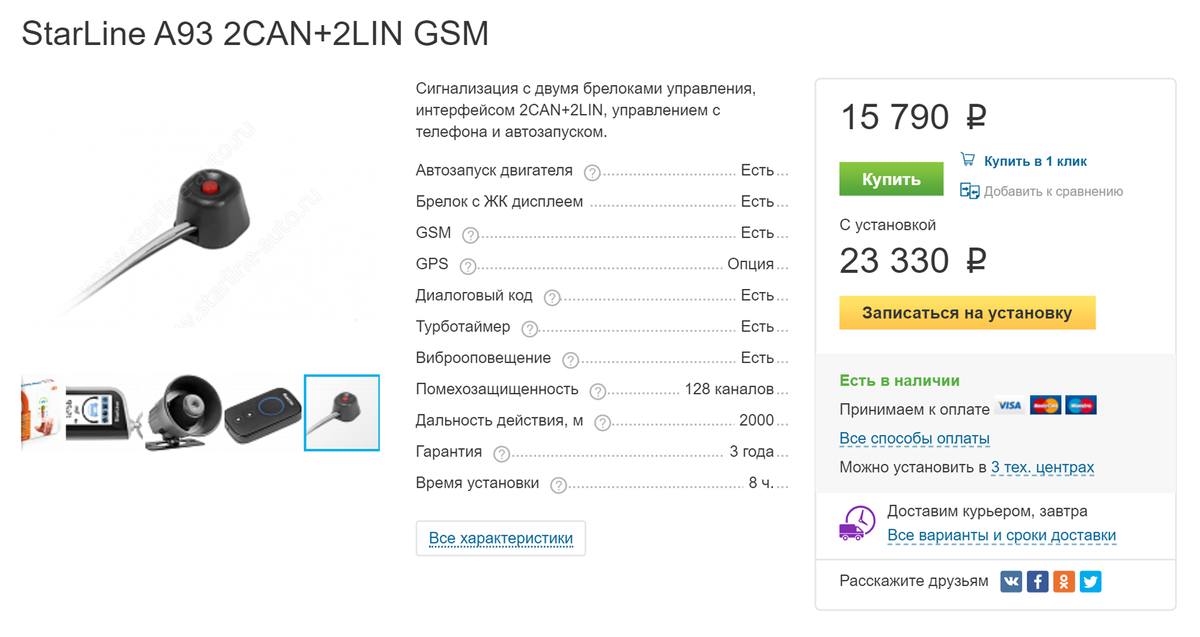The image size is (1200, 637).
Task: Add product via Добавить к сравнению
Action: point(1052,191)
